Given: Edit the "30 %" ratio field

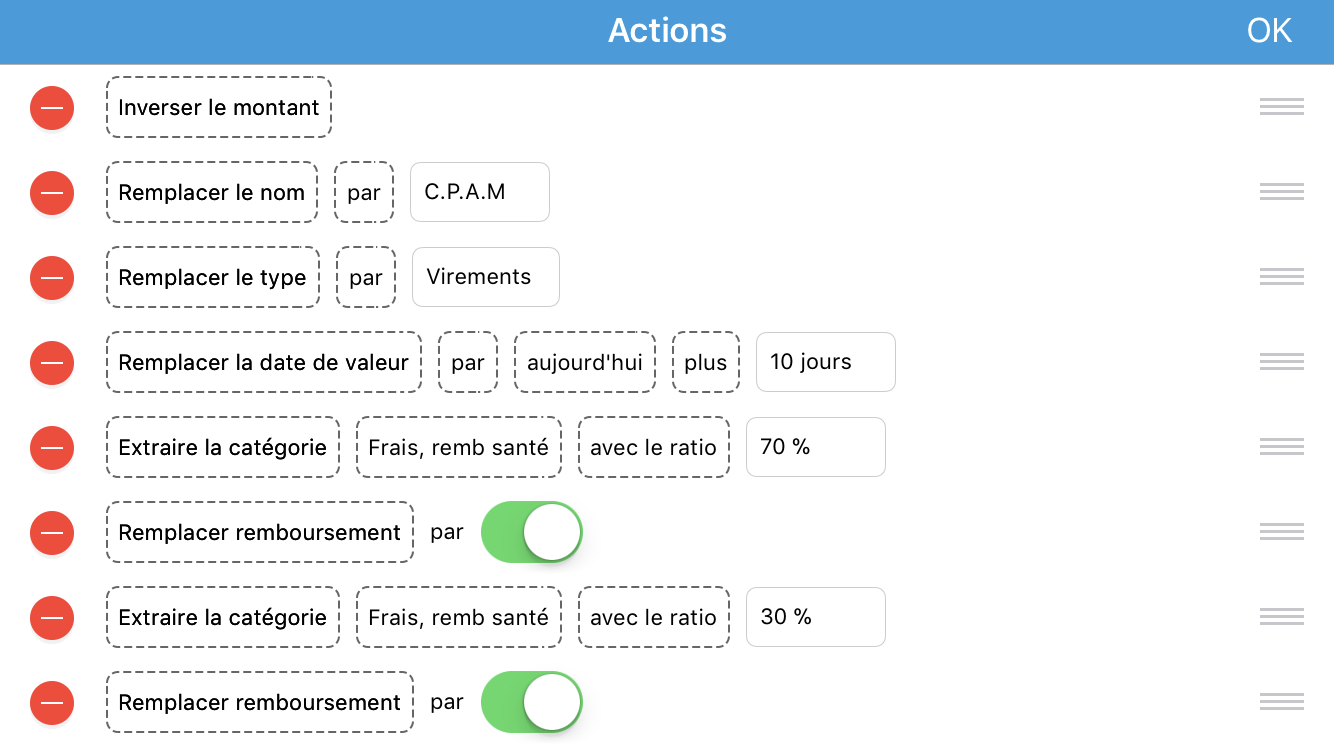Looking at the screenshot, I should (x=816, y=617).
